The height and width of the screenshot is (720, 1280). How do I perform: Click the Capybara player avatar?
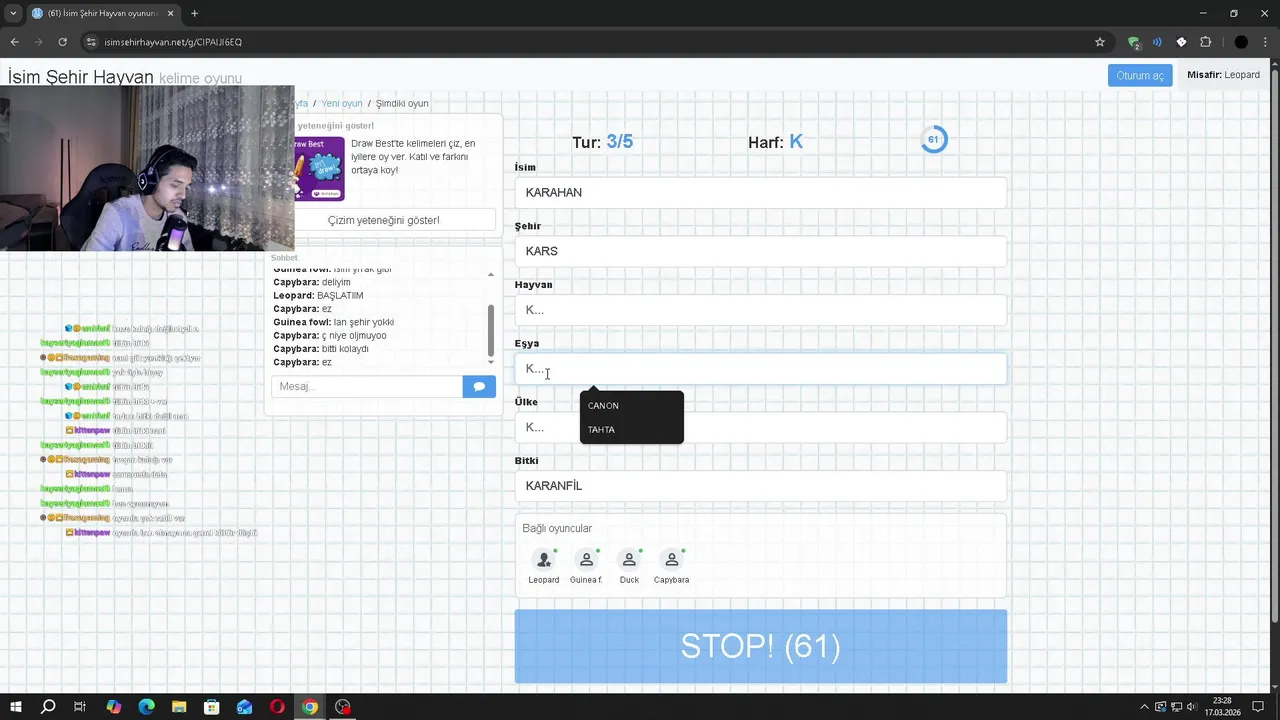tap(672, 560)
